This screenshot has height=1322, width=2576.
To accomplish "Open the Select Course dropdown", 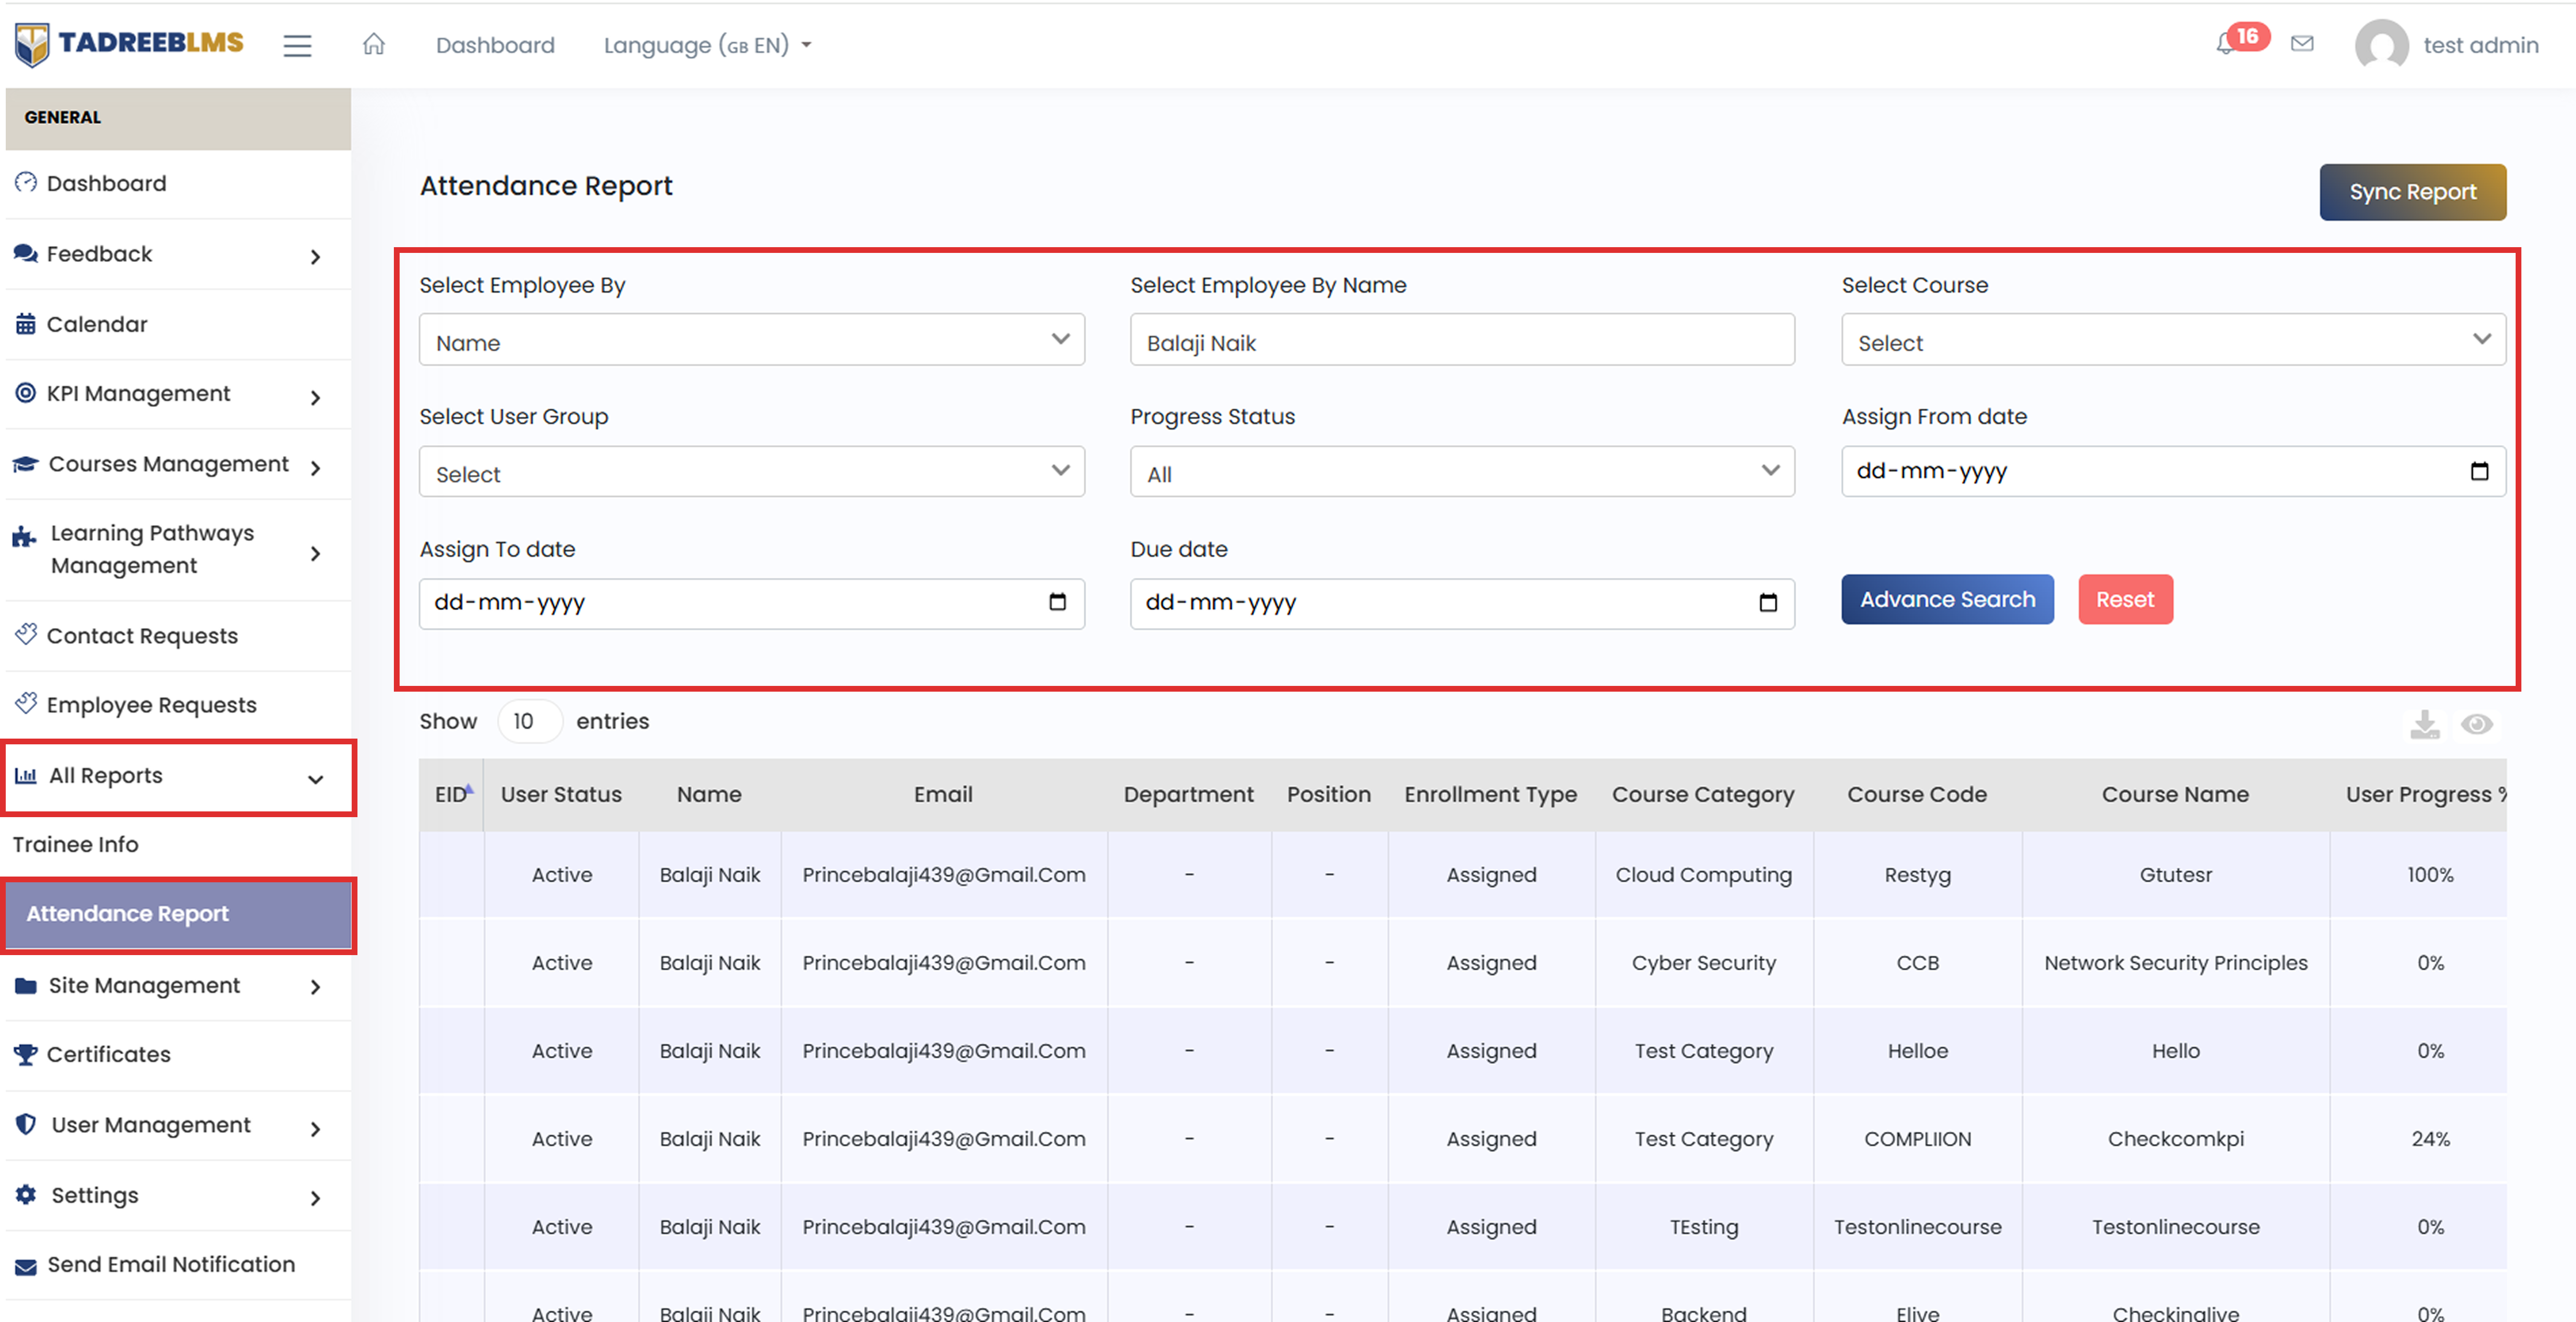I will 2173,340.
